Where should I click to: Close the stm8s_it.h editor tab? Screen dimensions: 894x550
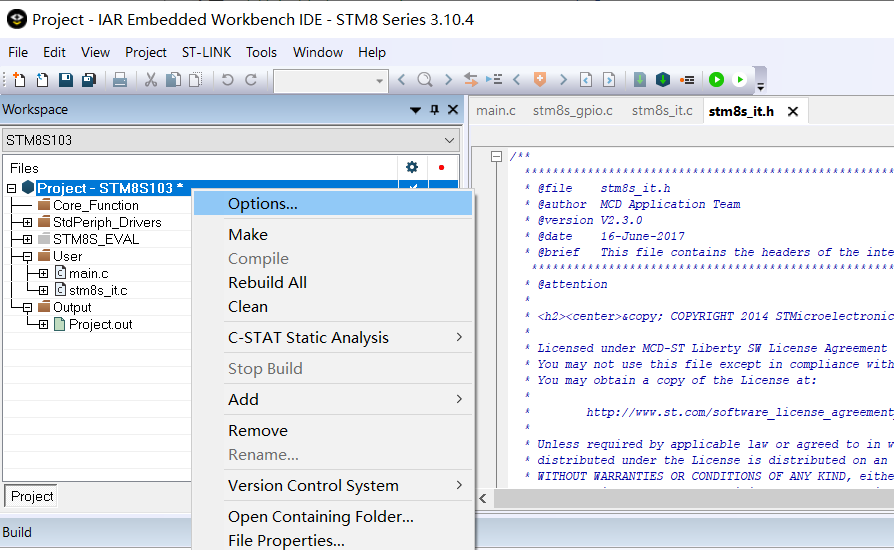click(793, 112)
